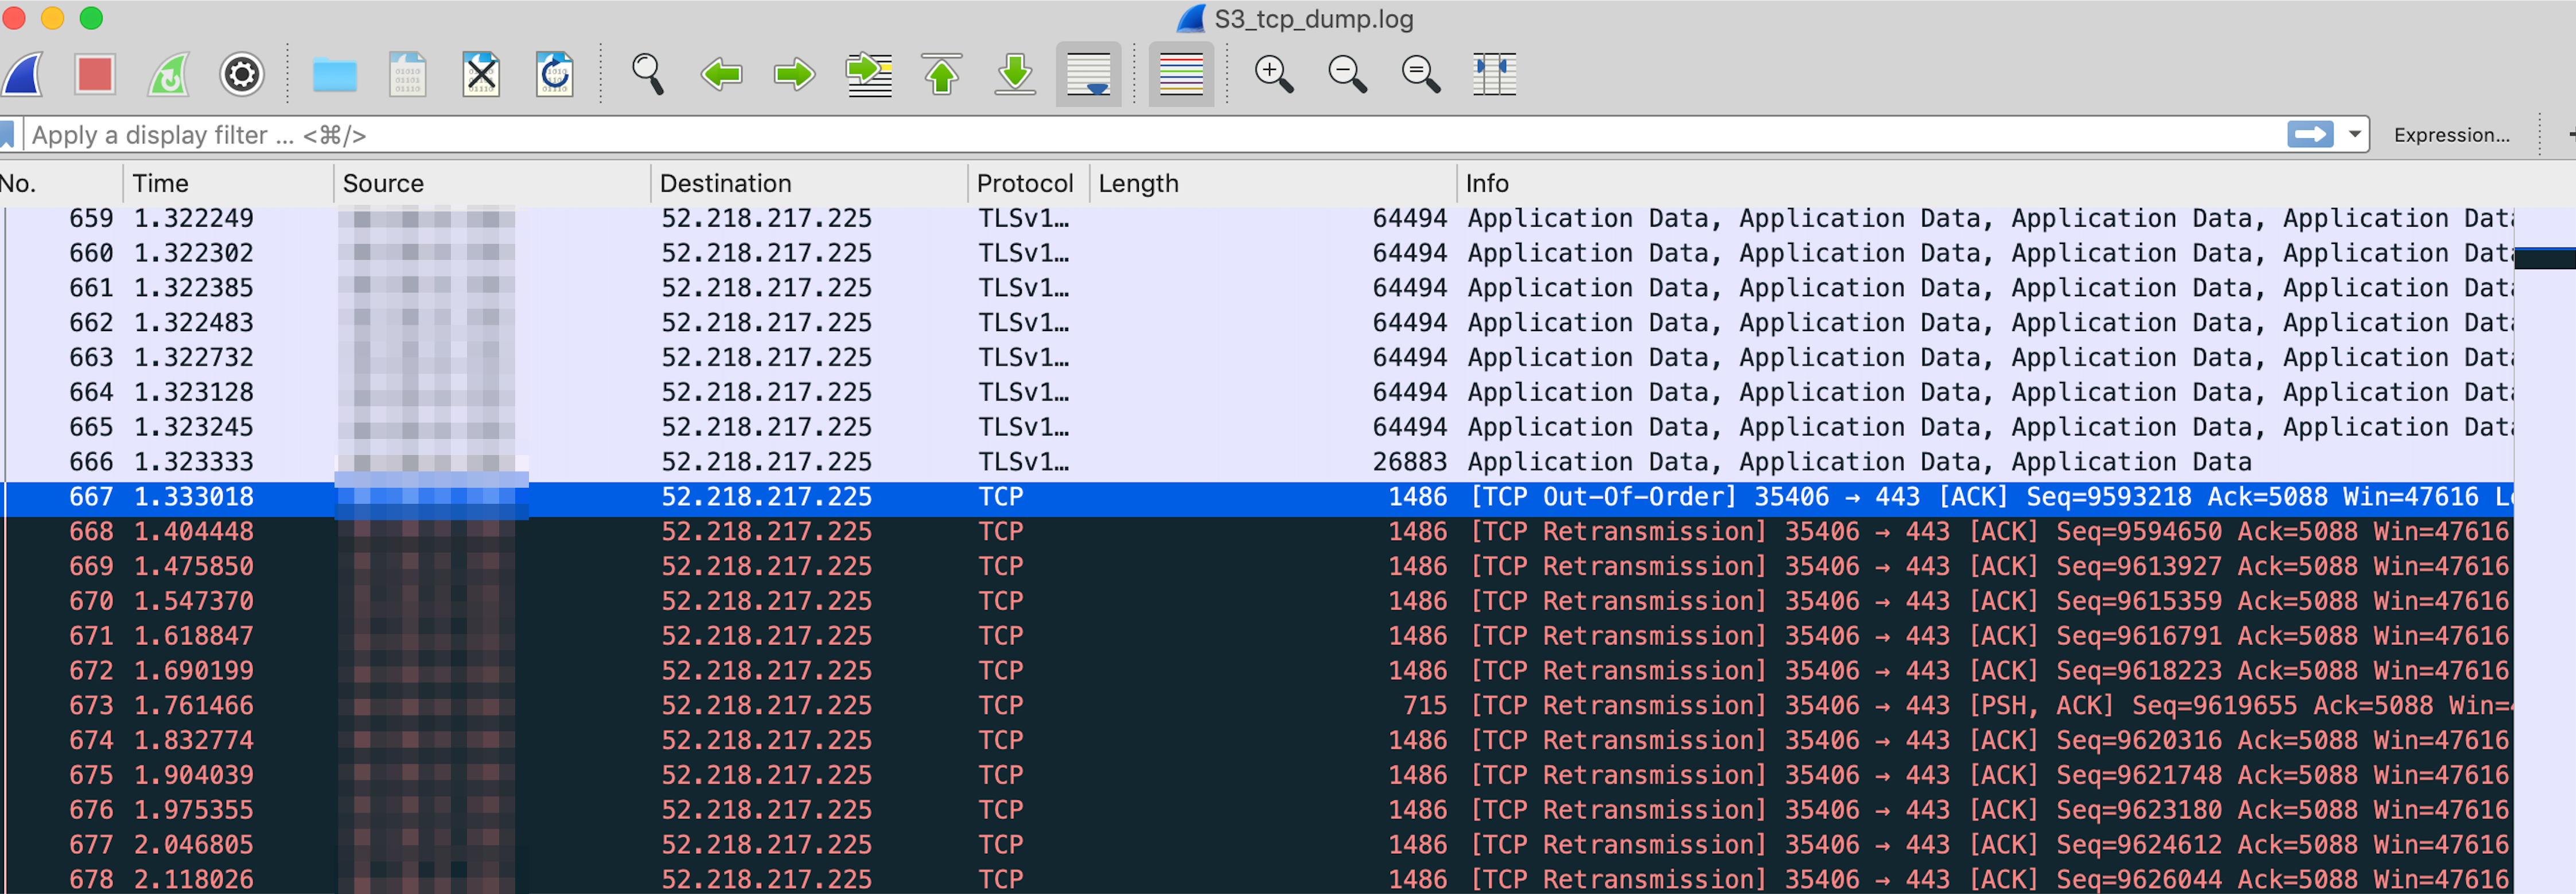
Task: Open the Expression... filter builder
Action: tap(2451, 135)
